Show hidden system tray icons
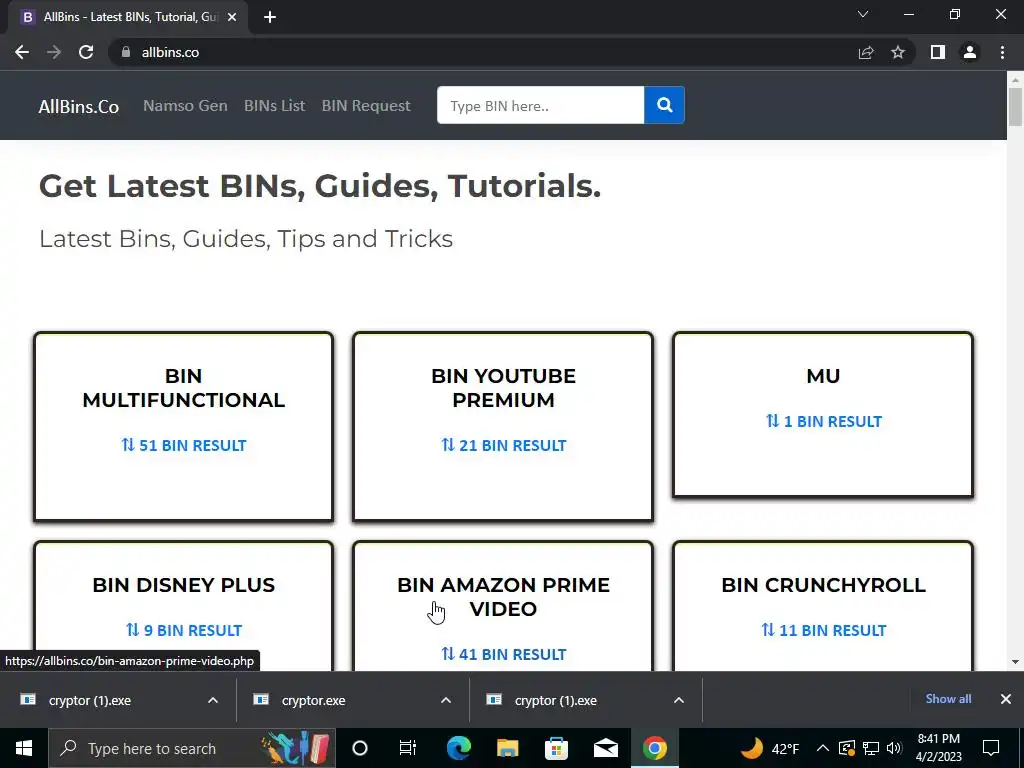 (x=823, y=748)
